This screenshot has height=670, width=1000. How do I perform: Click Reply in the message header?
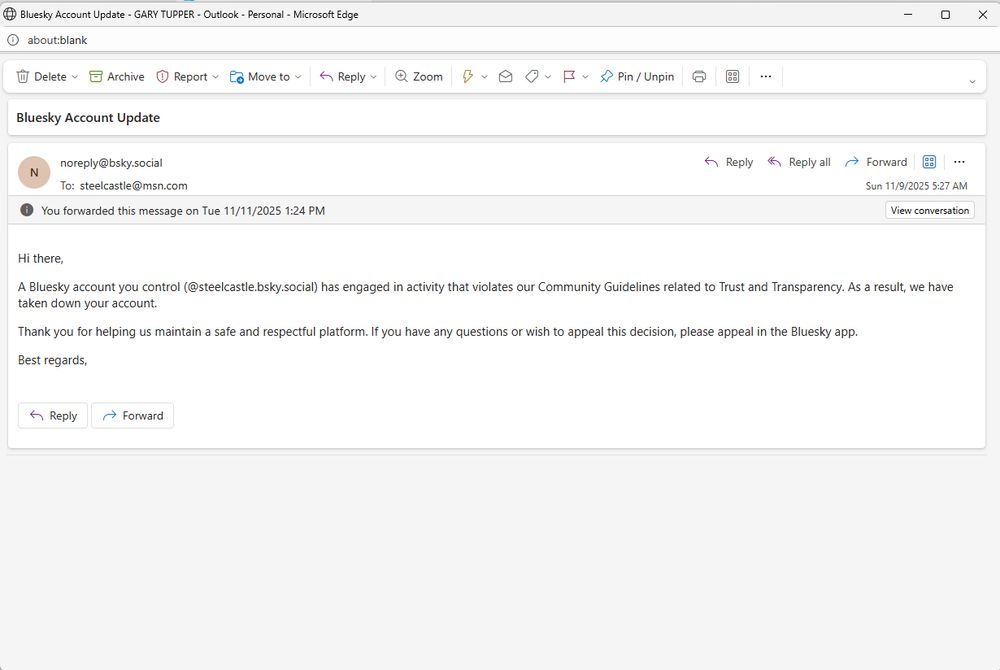coord(729,162)
